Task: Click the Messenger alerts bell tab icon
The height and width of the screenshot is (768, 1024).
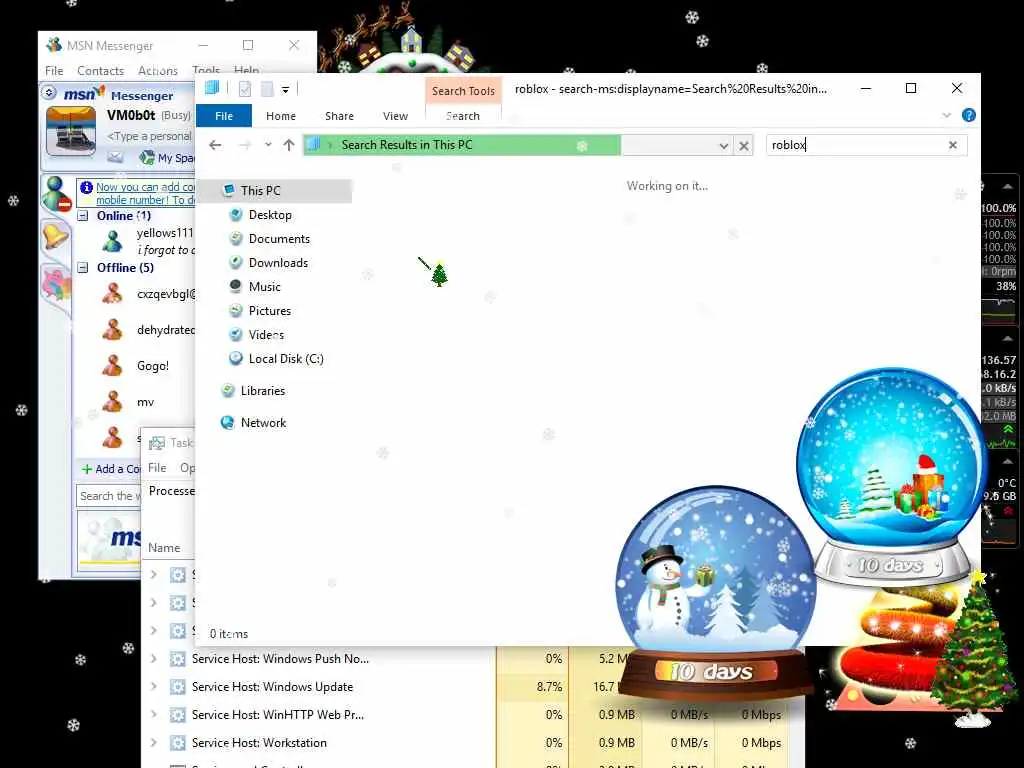Action: click(56, 236)
